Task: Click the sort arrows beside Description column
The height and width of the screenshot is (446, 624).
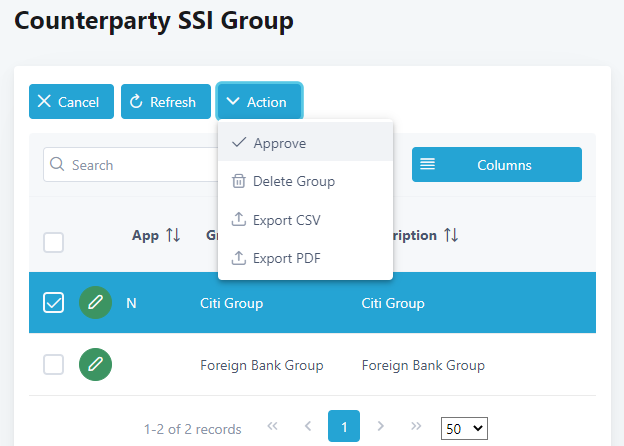Action: point(451,236)
